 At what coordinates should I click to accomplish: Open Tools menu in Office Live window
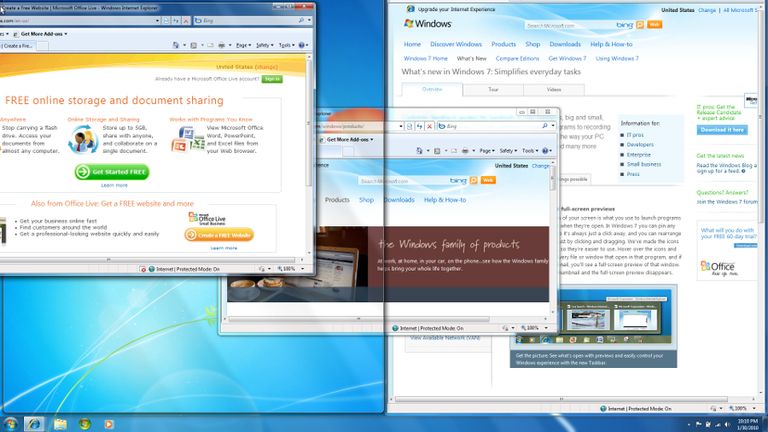287,45
